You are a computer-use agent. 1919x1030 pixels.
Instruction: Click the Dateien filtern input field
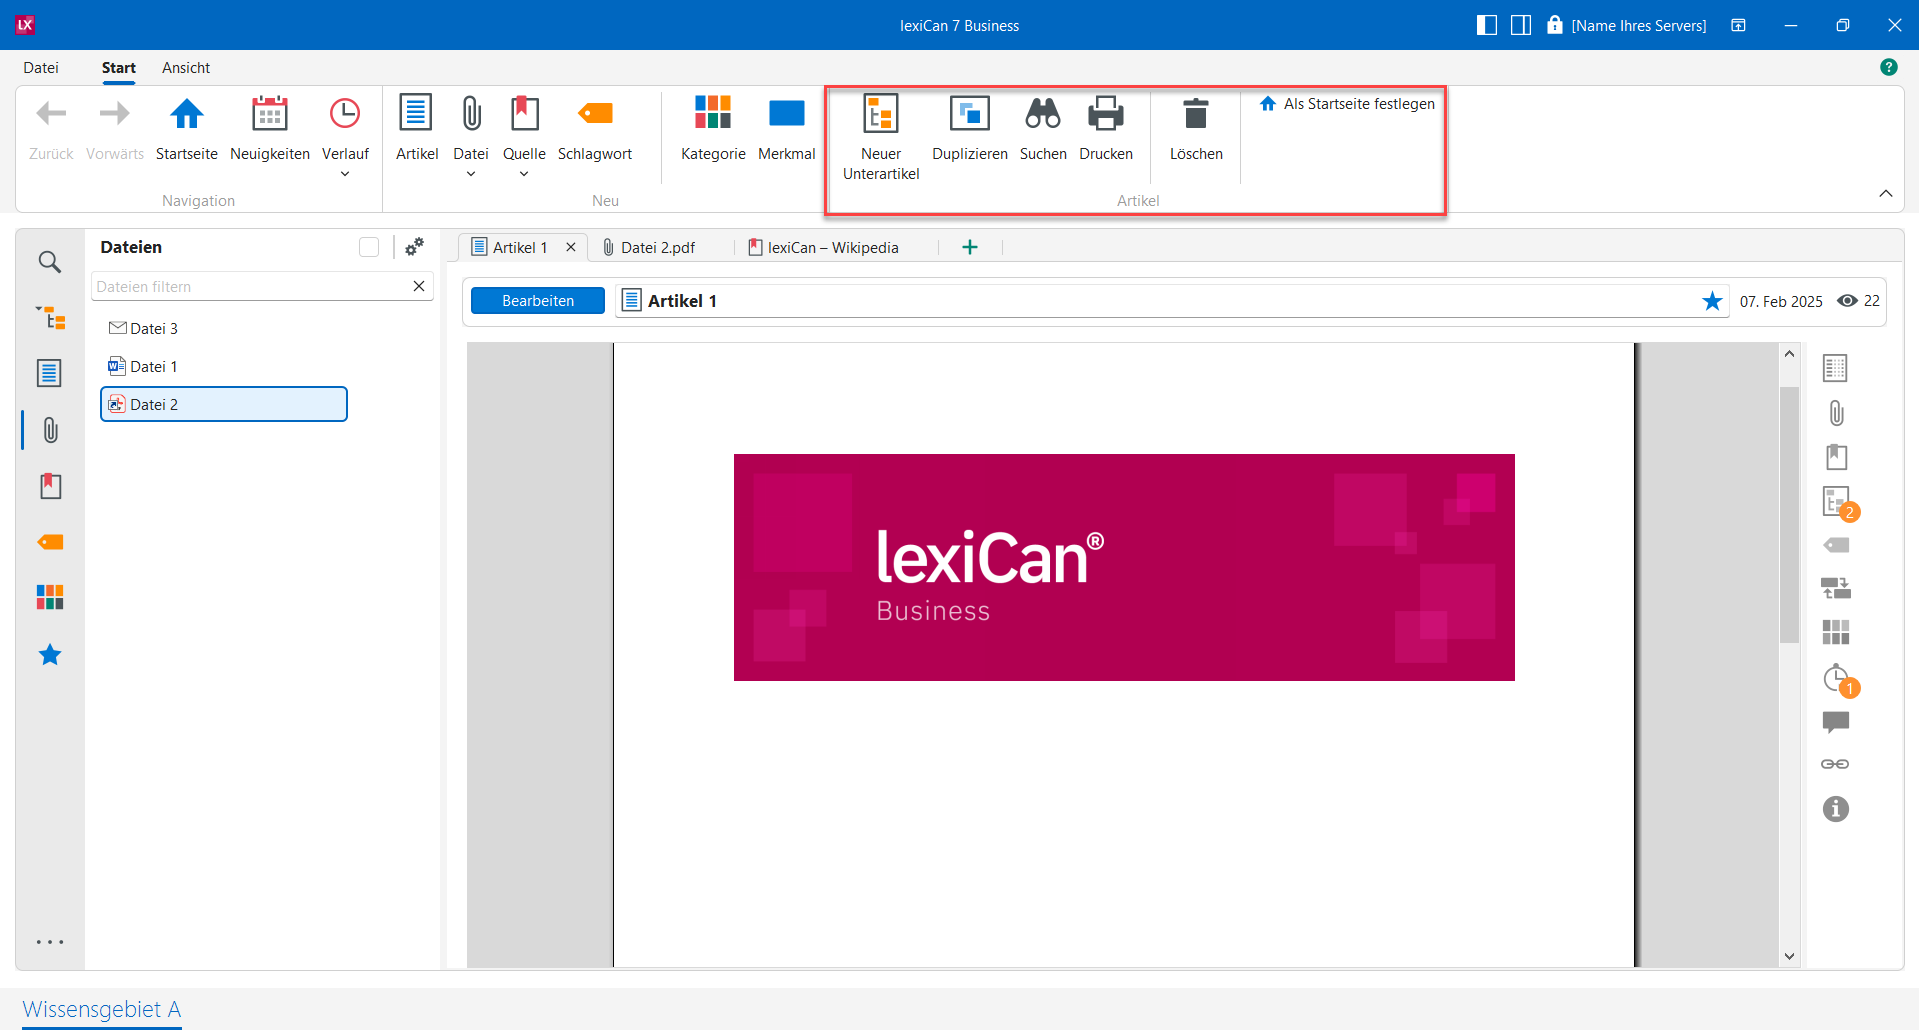(x=250, y=287)
